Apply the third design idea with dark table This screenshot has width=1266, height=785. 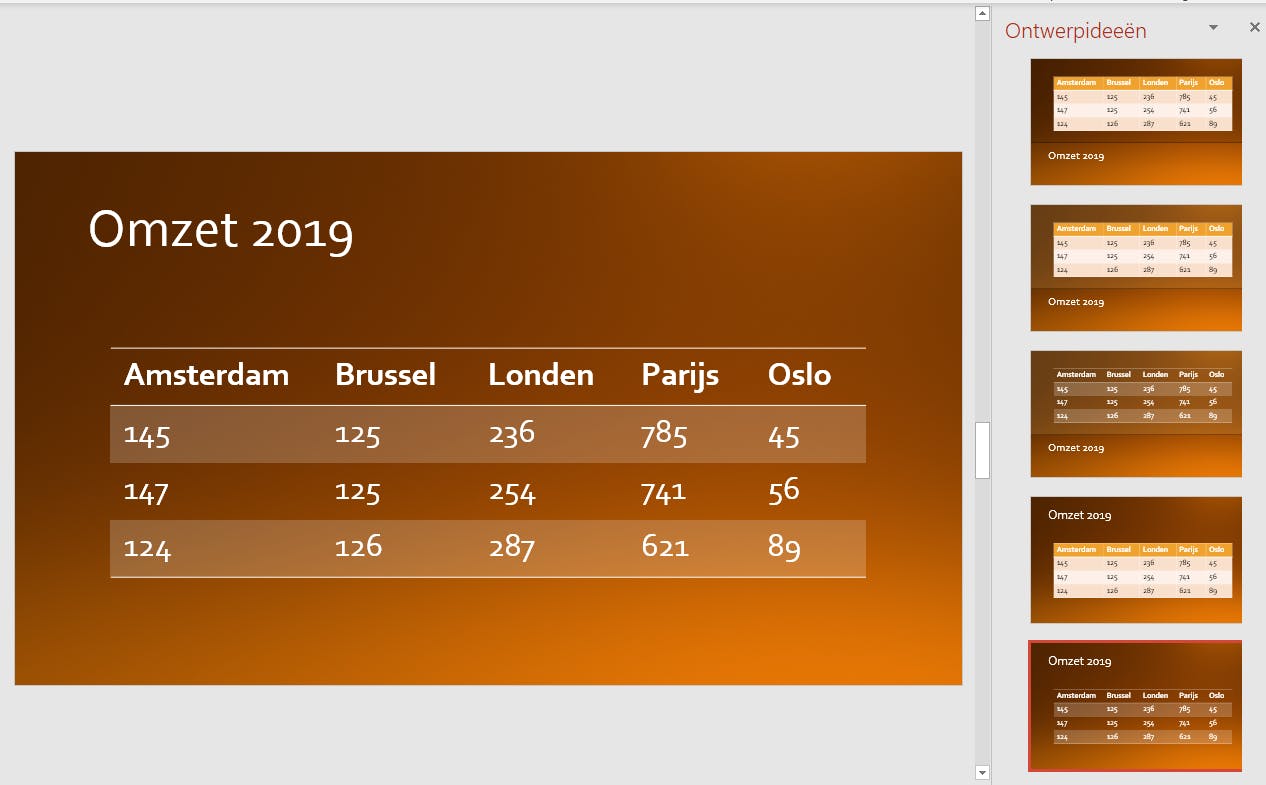(1136, 414)
